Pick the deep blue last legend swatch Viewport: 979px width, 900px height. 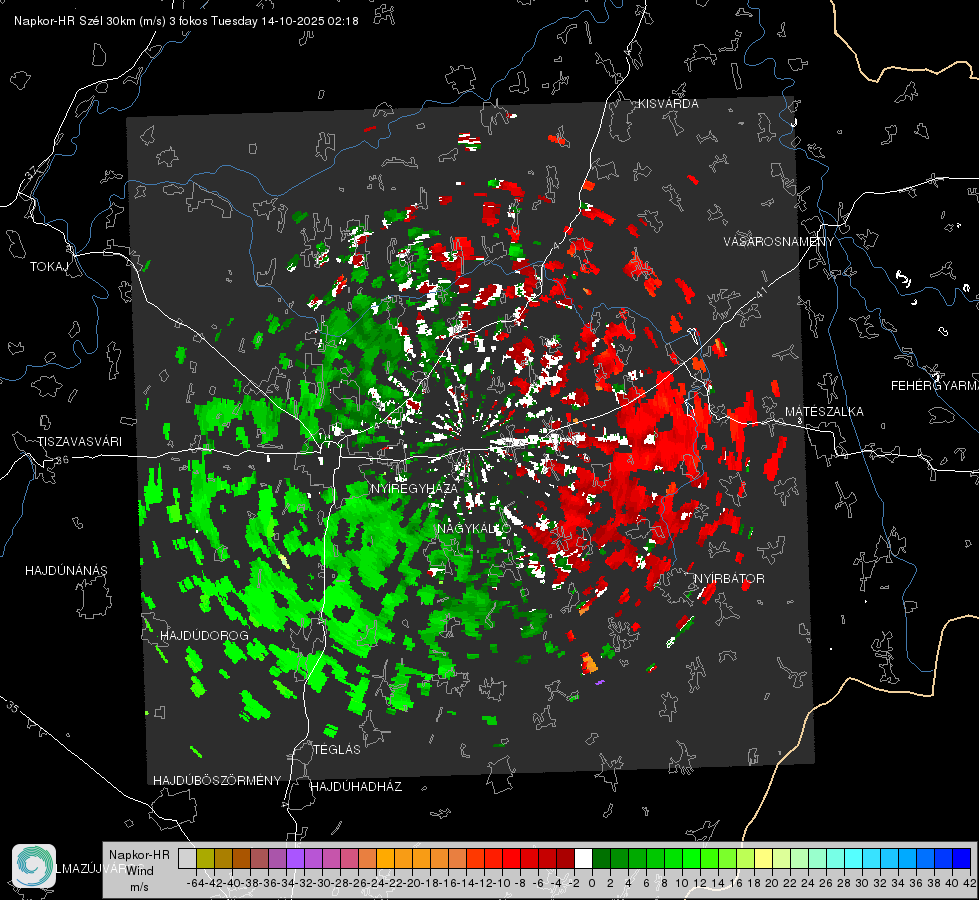point(962,858)
